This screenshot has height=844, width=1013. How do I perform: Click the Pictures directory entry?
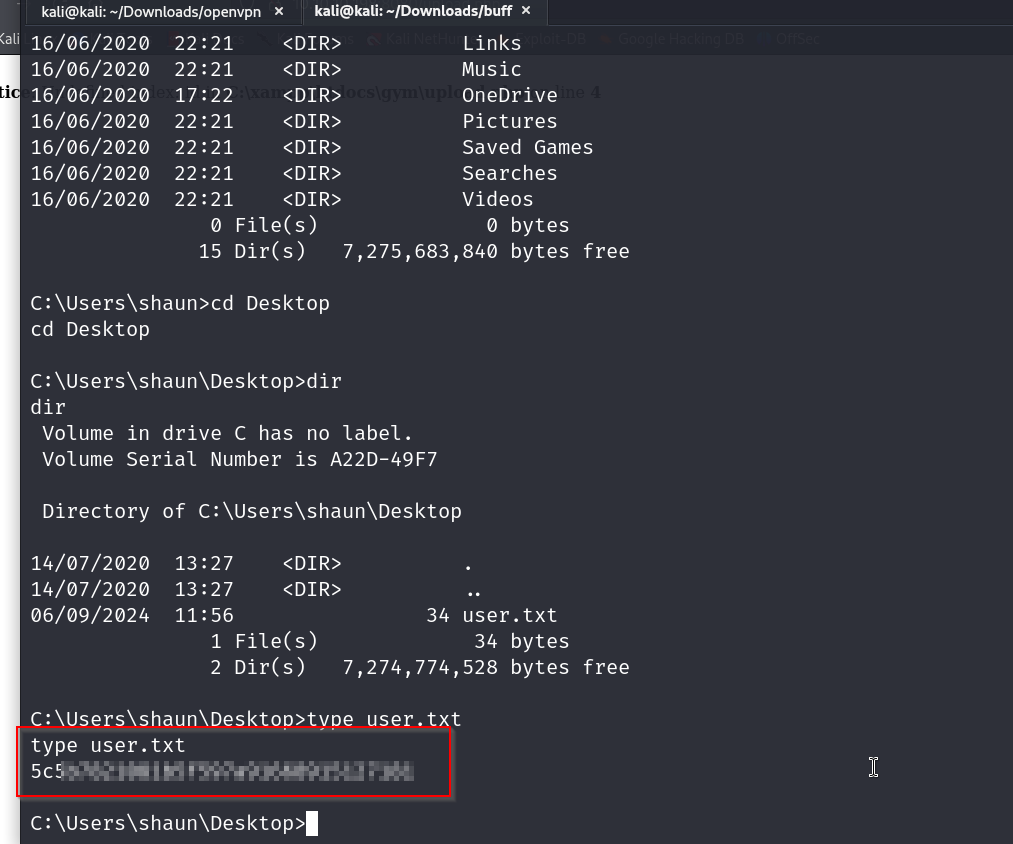[x=509, y=122]
